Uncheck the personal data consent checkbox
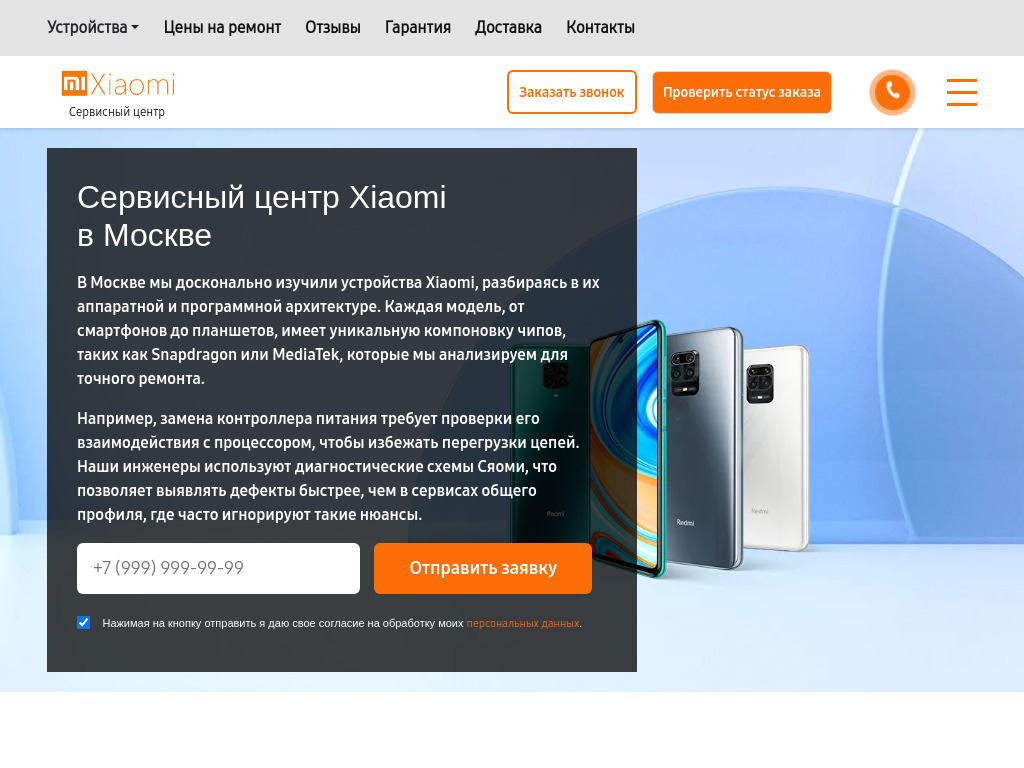Viewport: 1024px width, 768px height. pos(84,622)
